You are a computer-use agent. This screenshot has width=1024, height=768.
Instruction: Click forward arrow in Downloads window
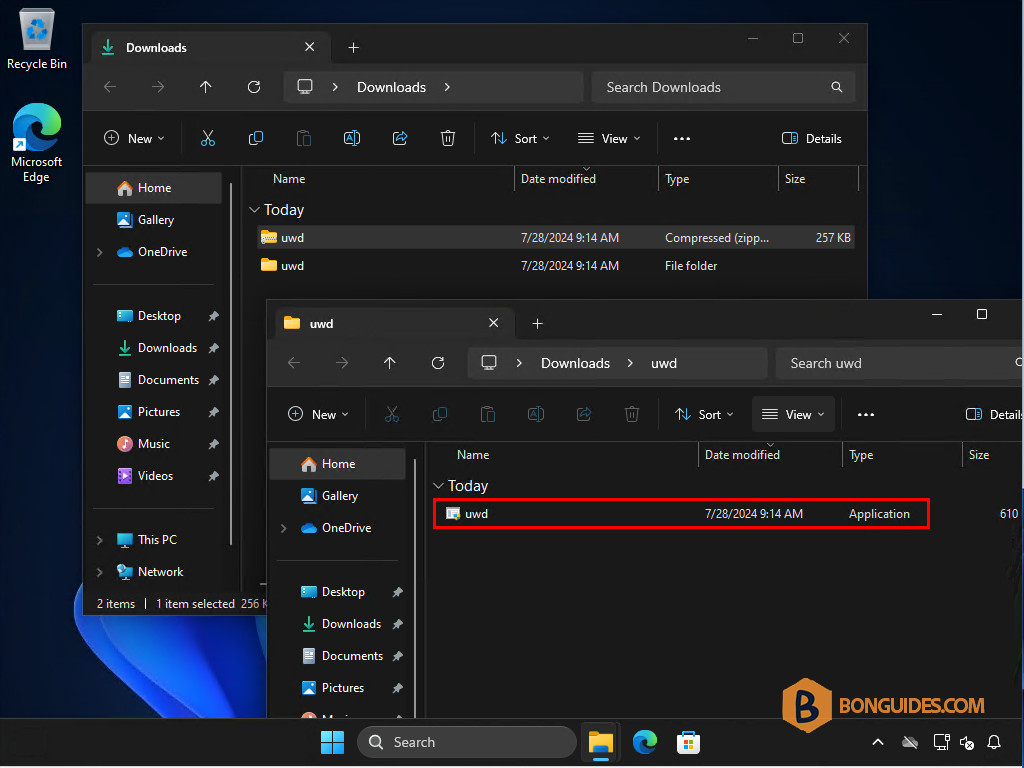(x=158, y=87)
